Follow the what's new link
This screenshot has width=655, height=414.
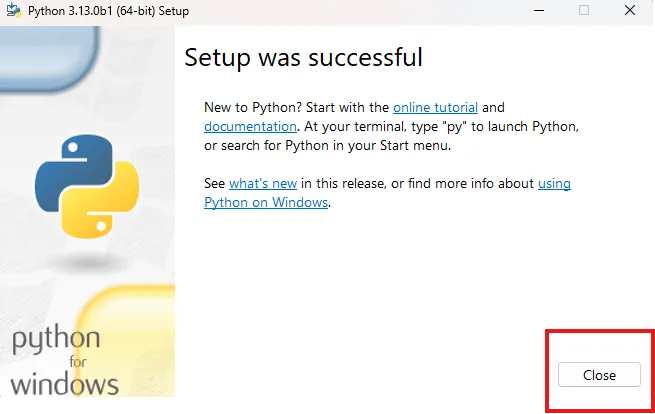(263, 183)
